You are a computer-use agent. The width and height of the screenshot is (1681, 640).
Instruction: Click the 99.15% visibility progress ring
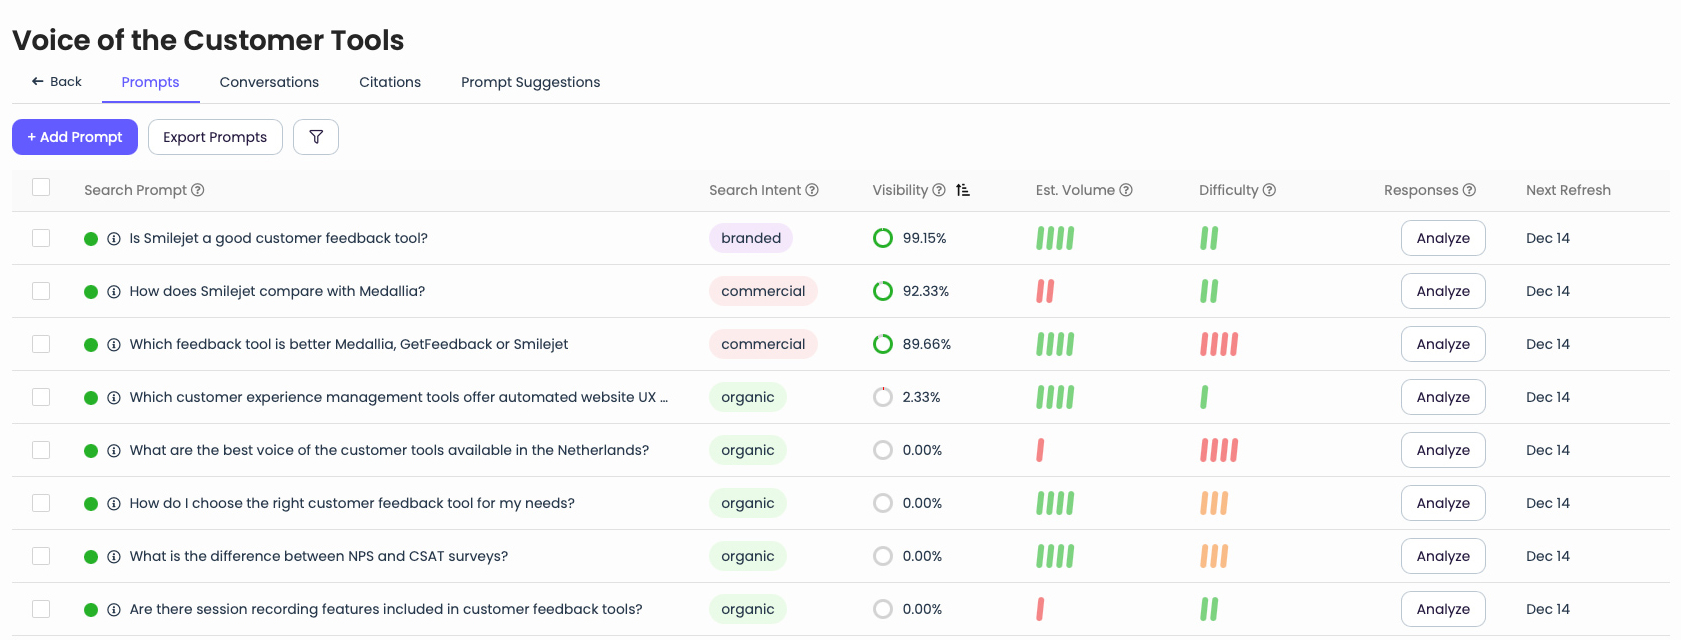pyautogui.click(x=883, y=238)
